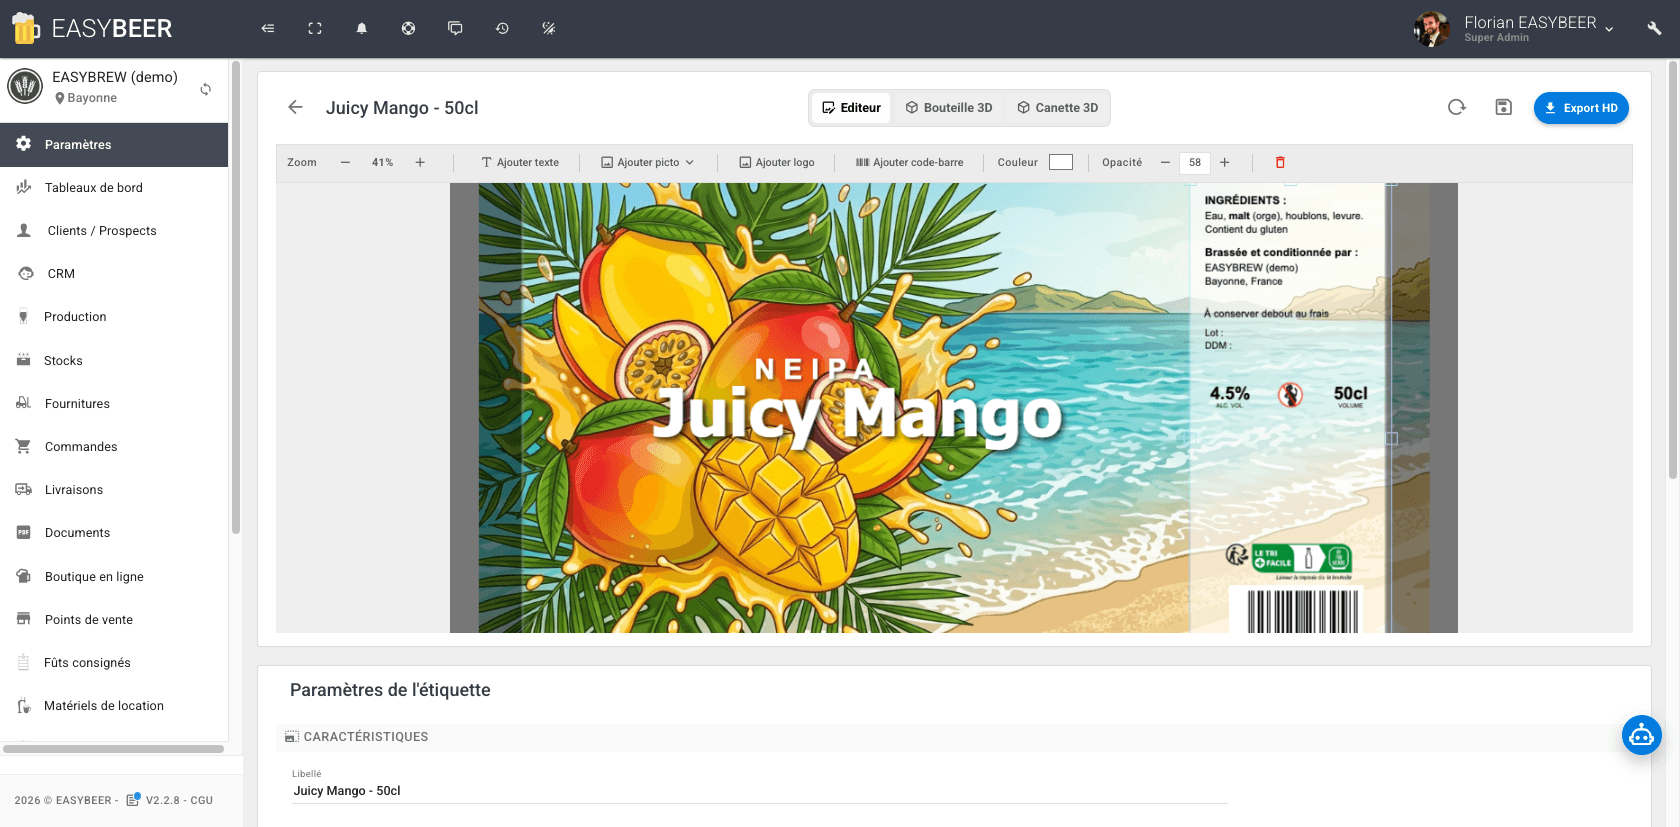The image size is (1680, 827).
Task: Open the history clock icon
Action: point(502,29)
